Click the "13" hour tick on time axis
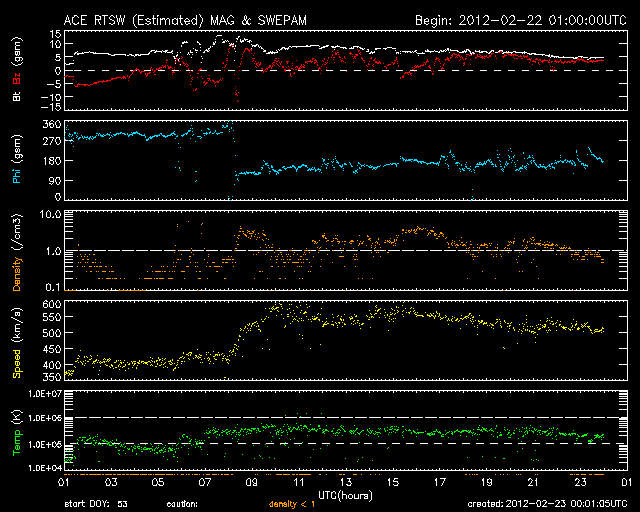Image resolution: width=640 pixels, height=512 pixels. coord(346,483)
